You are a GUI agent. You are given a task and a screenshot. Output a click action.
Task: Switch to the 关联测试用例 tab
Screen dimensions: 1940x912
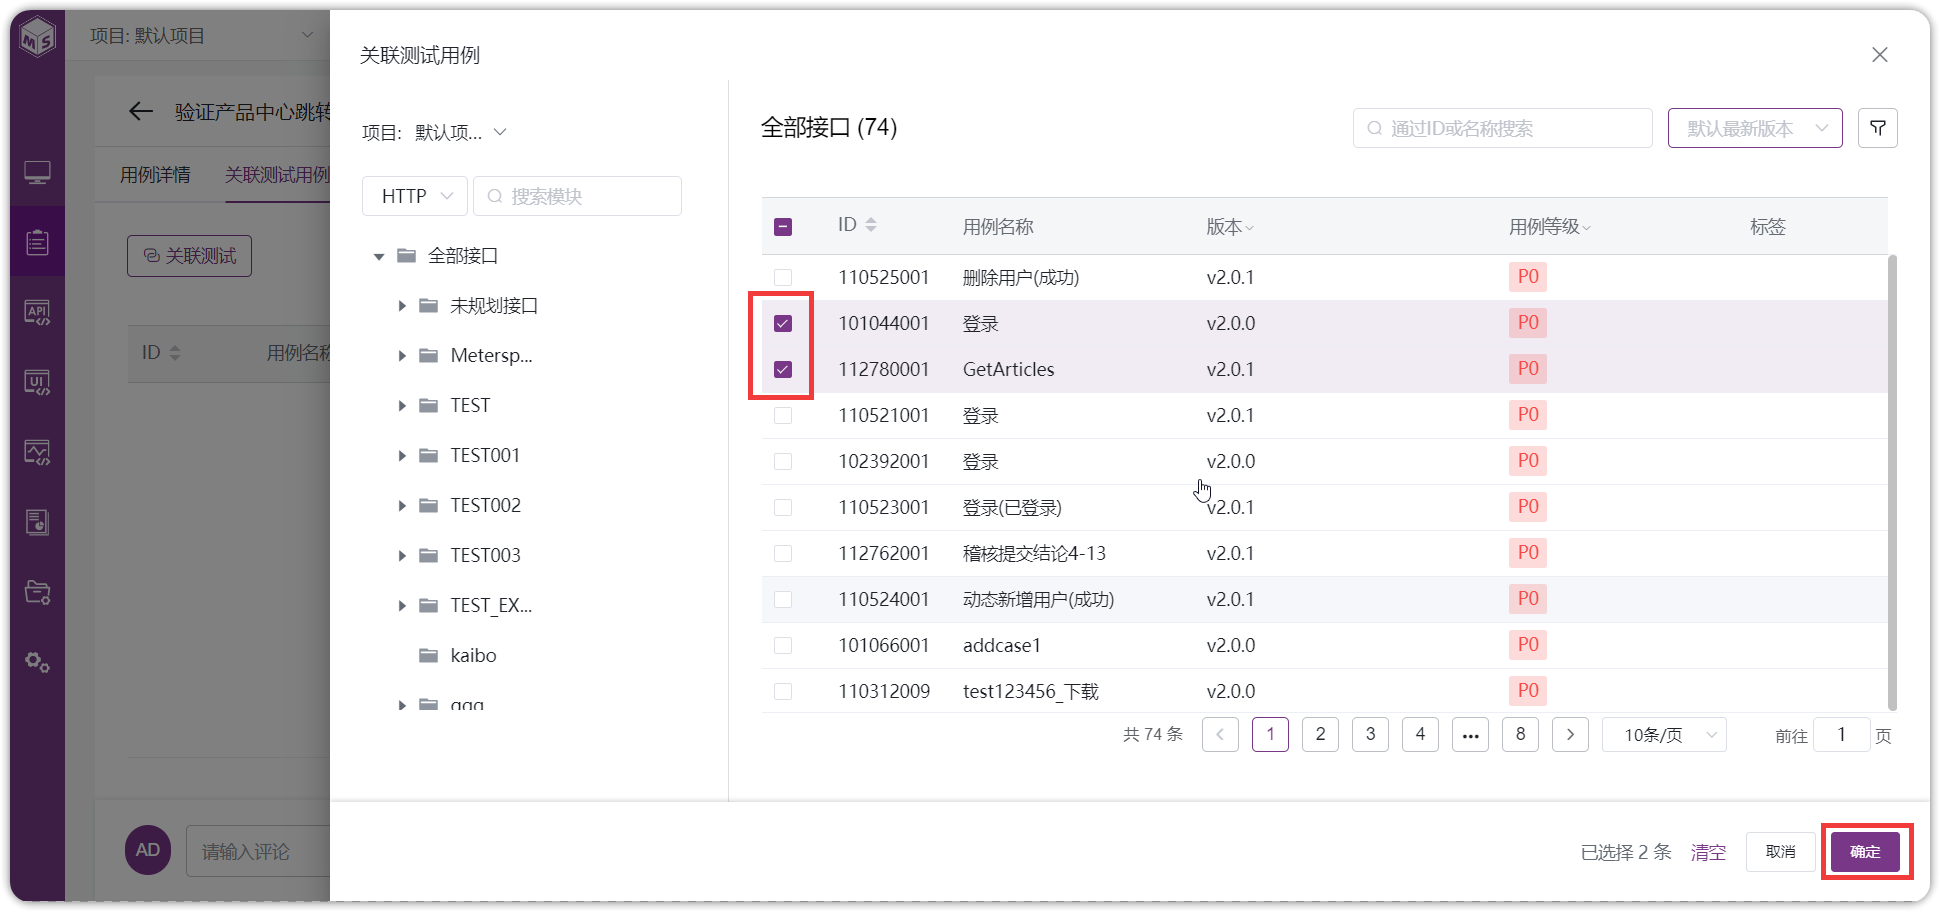point(277,175)
